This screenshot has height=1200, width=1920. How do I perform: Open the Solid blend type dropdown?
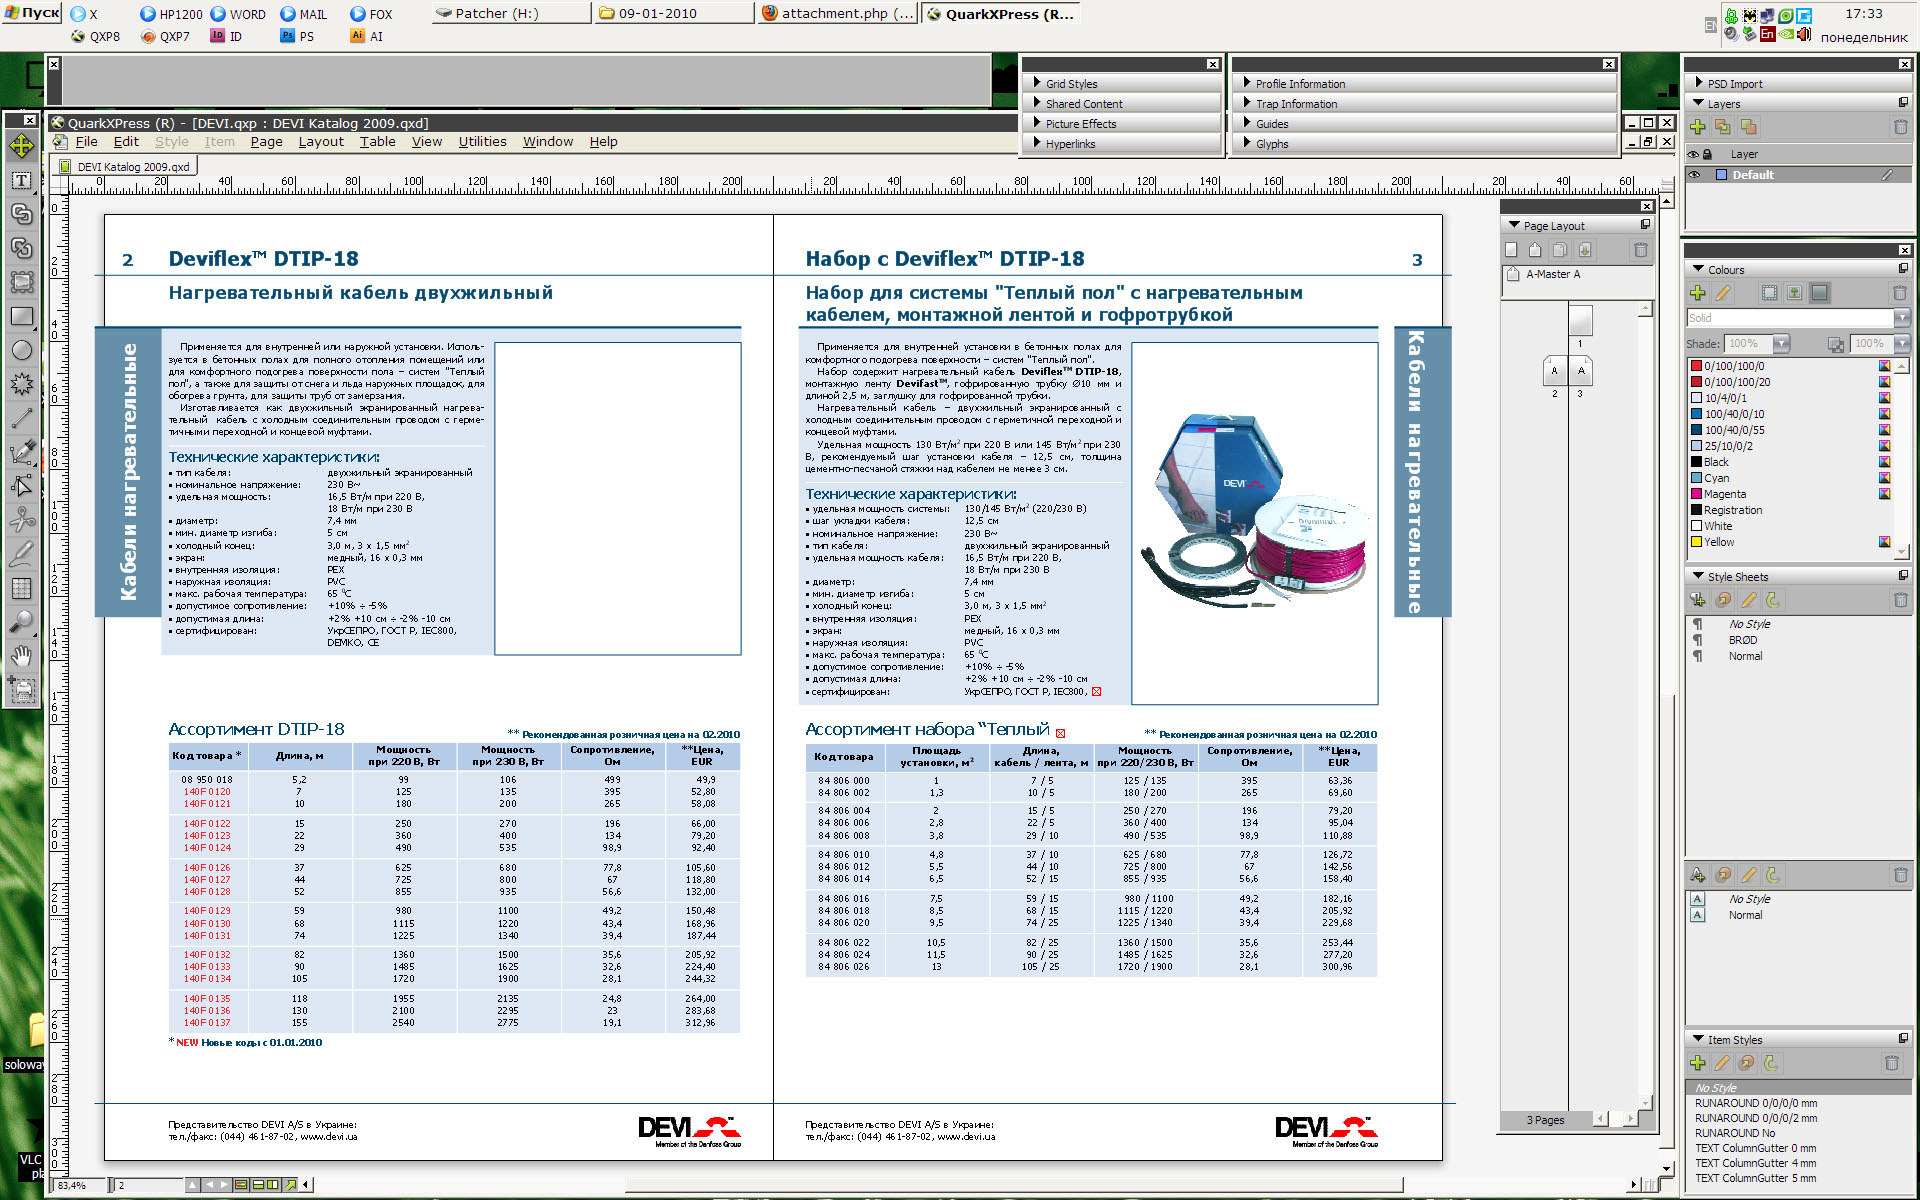tap(1901, 318)
